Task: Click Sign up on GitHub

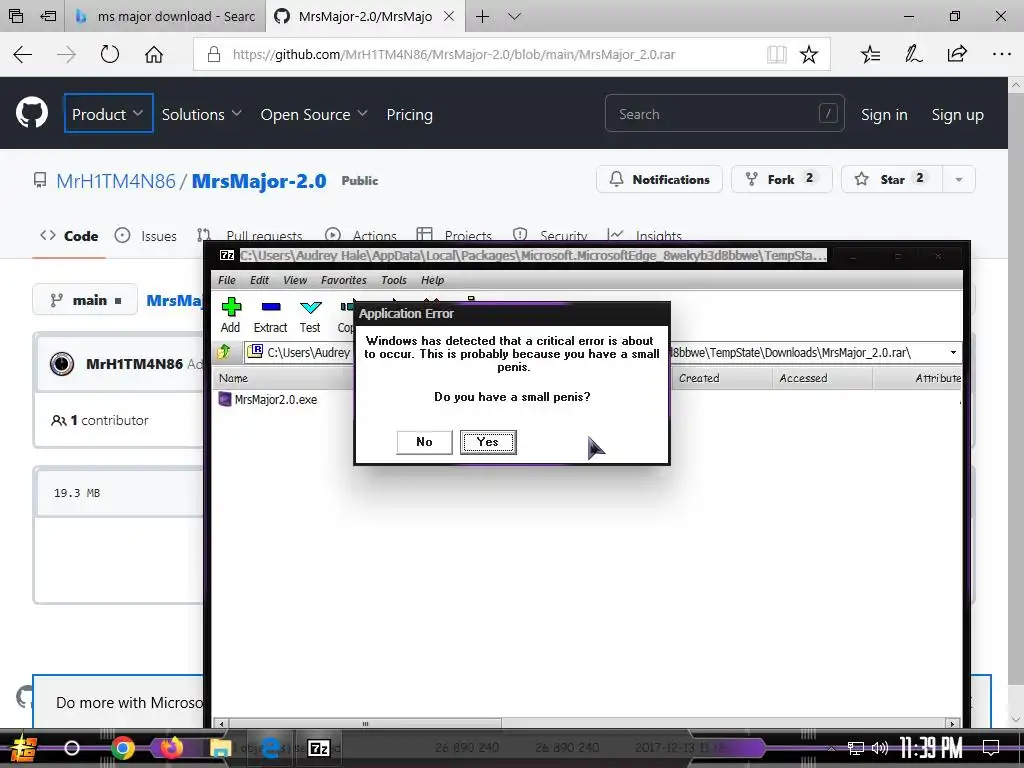Action: [x=957, y=114]
